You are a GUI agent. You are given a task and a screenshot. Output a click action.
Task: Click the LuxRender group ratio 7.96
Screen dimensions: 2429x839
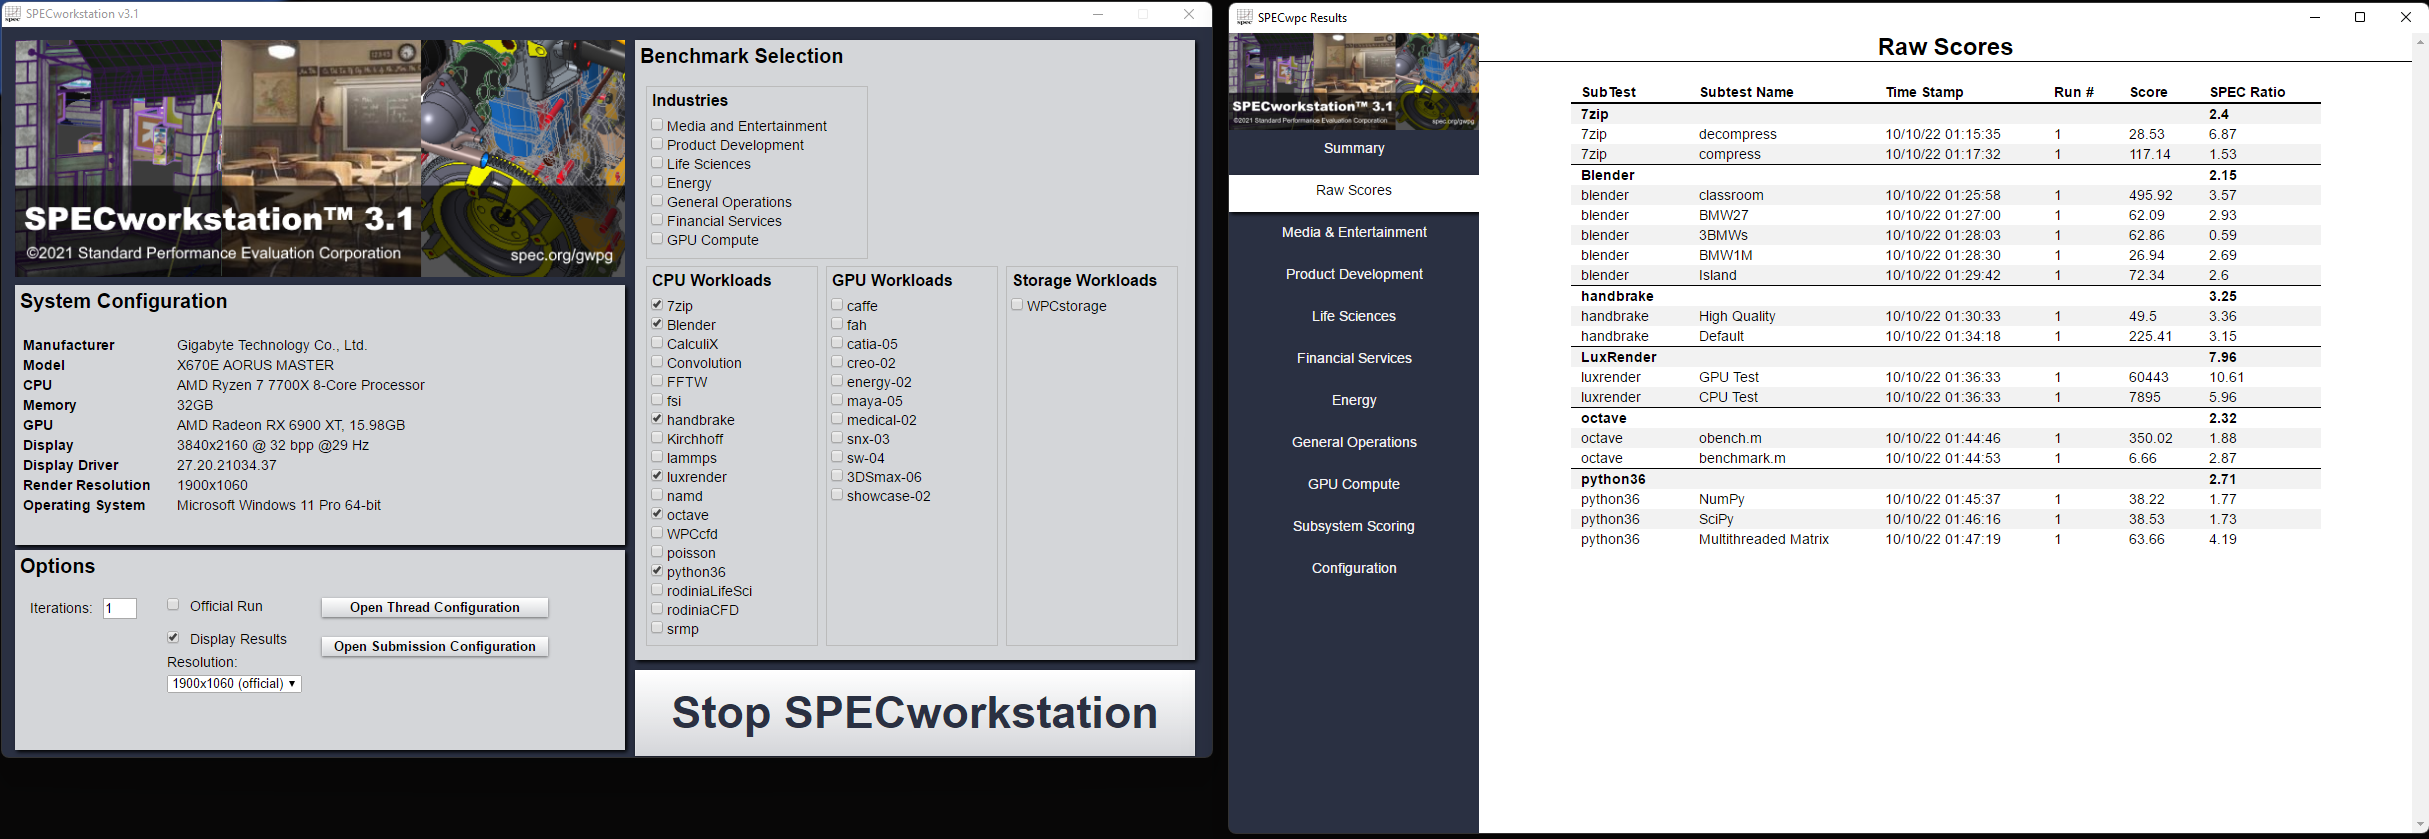[x=2222, y=357]
